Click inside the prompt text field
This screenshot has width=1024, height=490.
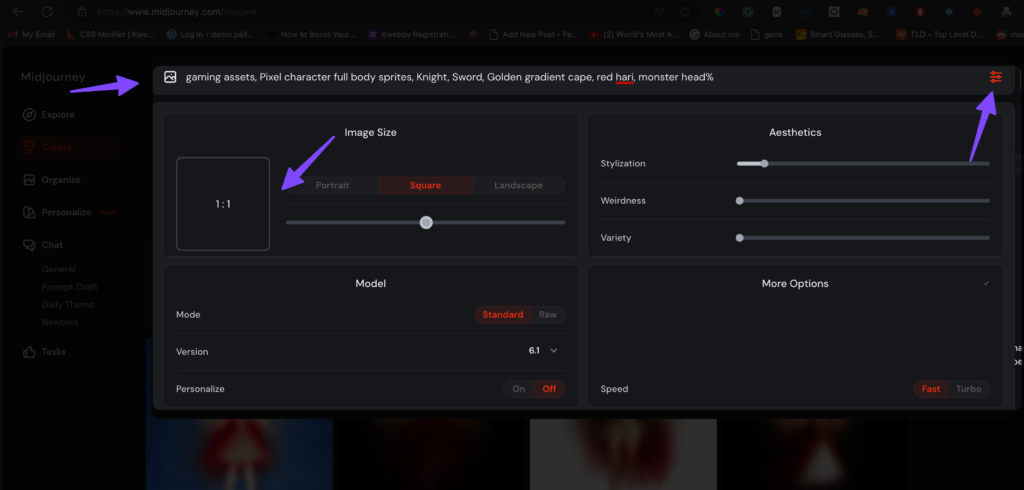pos(560,77)
